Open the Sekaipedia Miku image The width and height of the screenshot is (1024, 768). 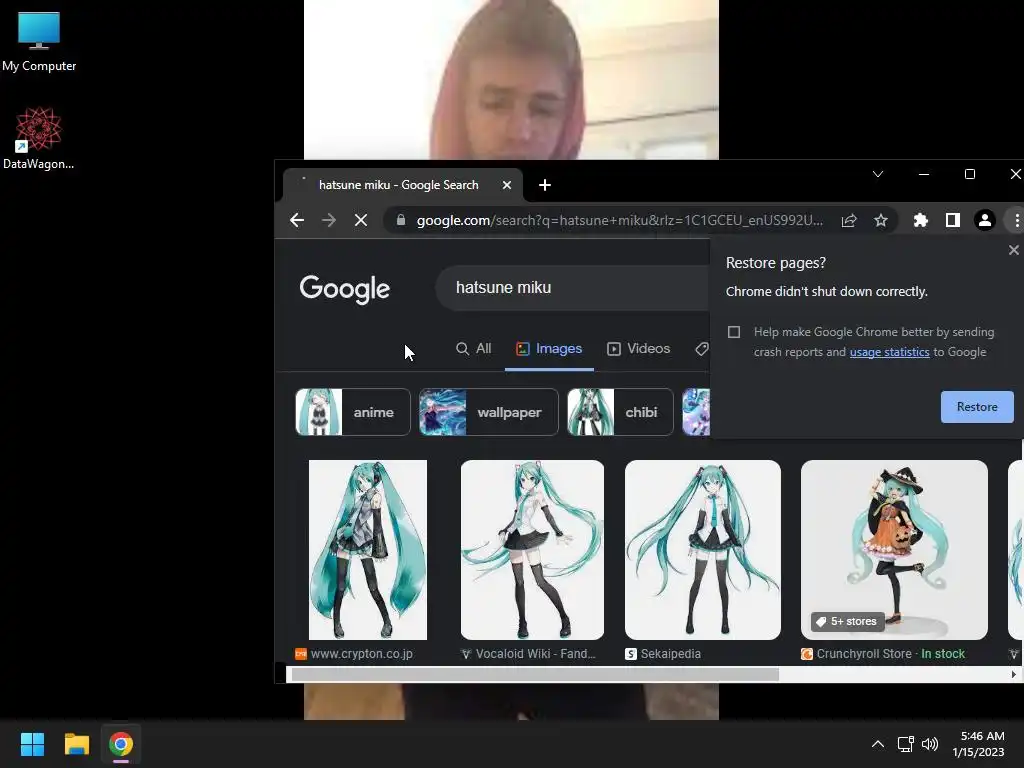pyautogui.click(x=703, y=550)
